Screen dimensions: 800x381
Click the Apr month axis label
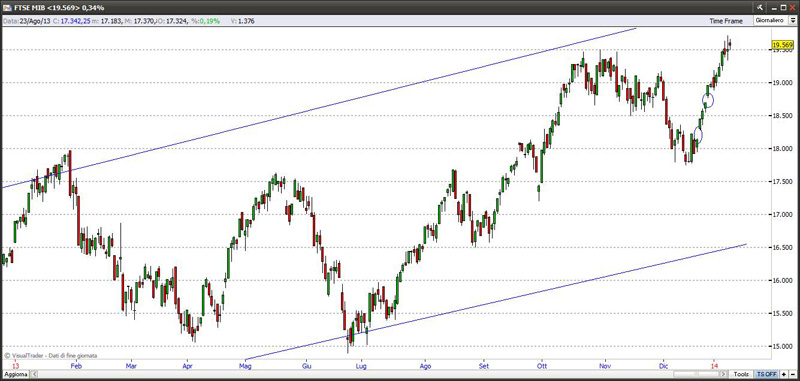pyautogui.click(x=188, y=366)
